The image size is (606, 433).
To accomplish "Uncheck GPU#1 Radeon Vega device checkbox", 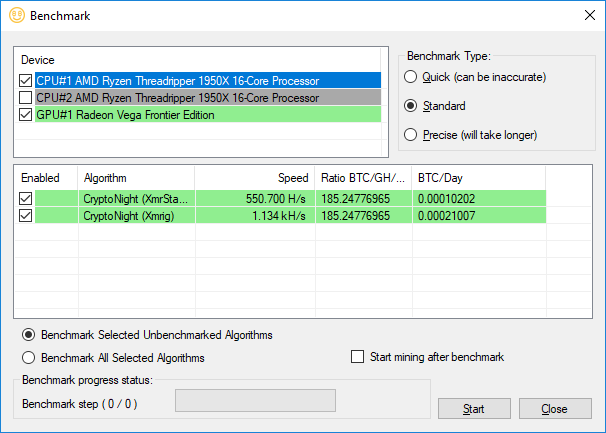I will tap(26, 115).
